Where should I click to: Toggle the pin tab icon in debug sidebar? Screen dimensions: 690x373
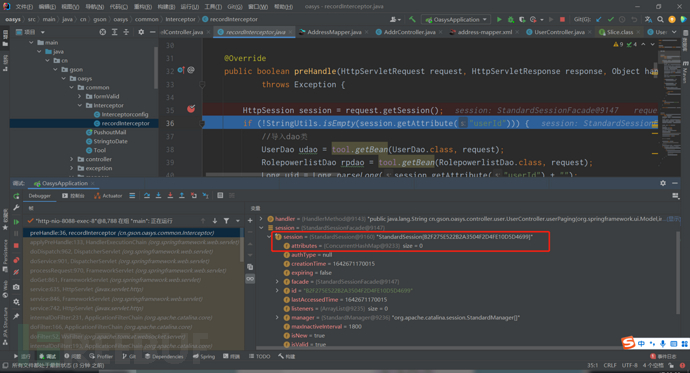tap(16, 316)
